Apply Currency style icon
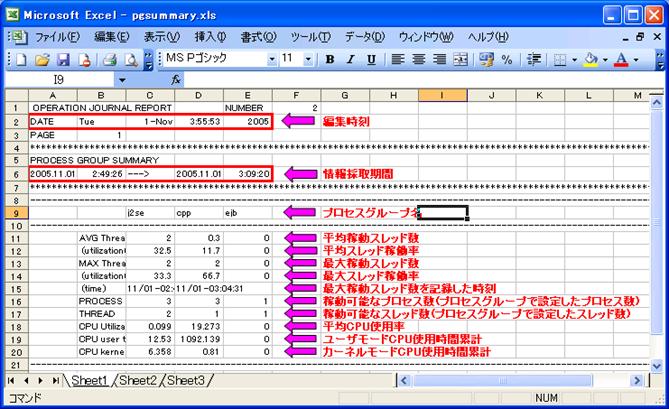 (x=486, y=60)
